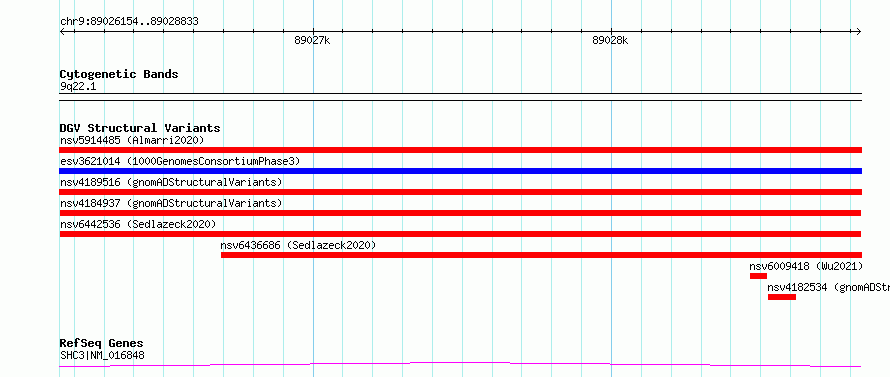Click the magenta SHC3 gene line
The width and height of the screenshot is (890, 377).
[x=460, y=364]
